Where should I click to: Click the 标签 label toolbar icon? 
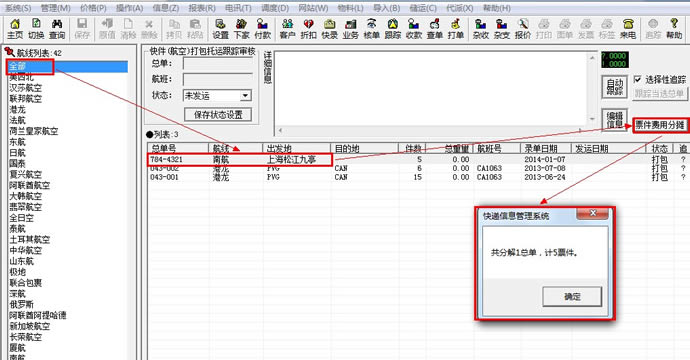(607, 29)
